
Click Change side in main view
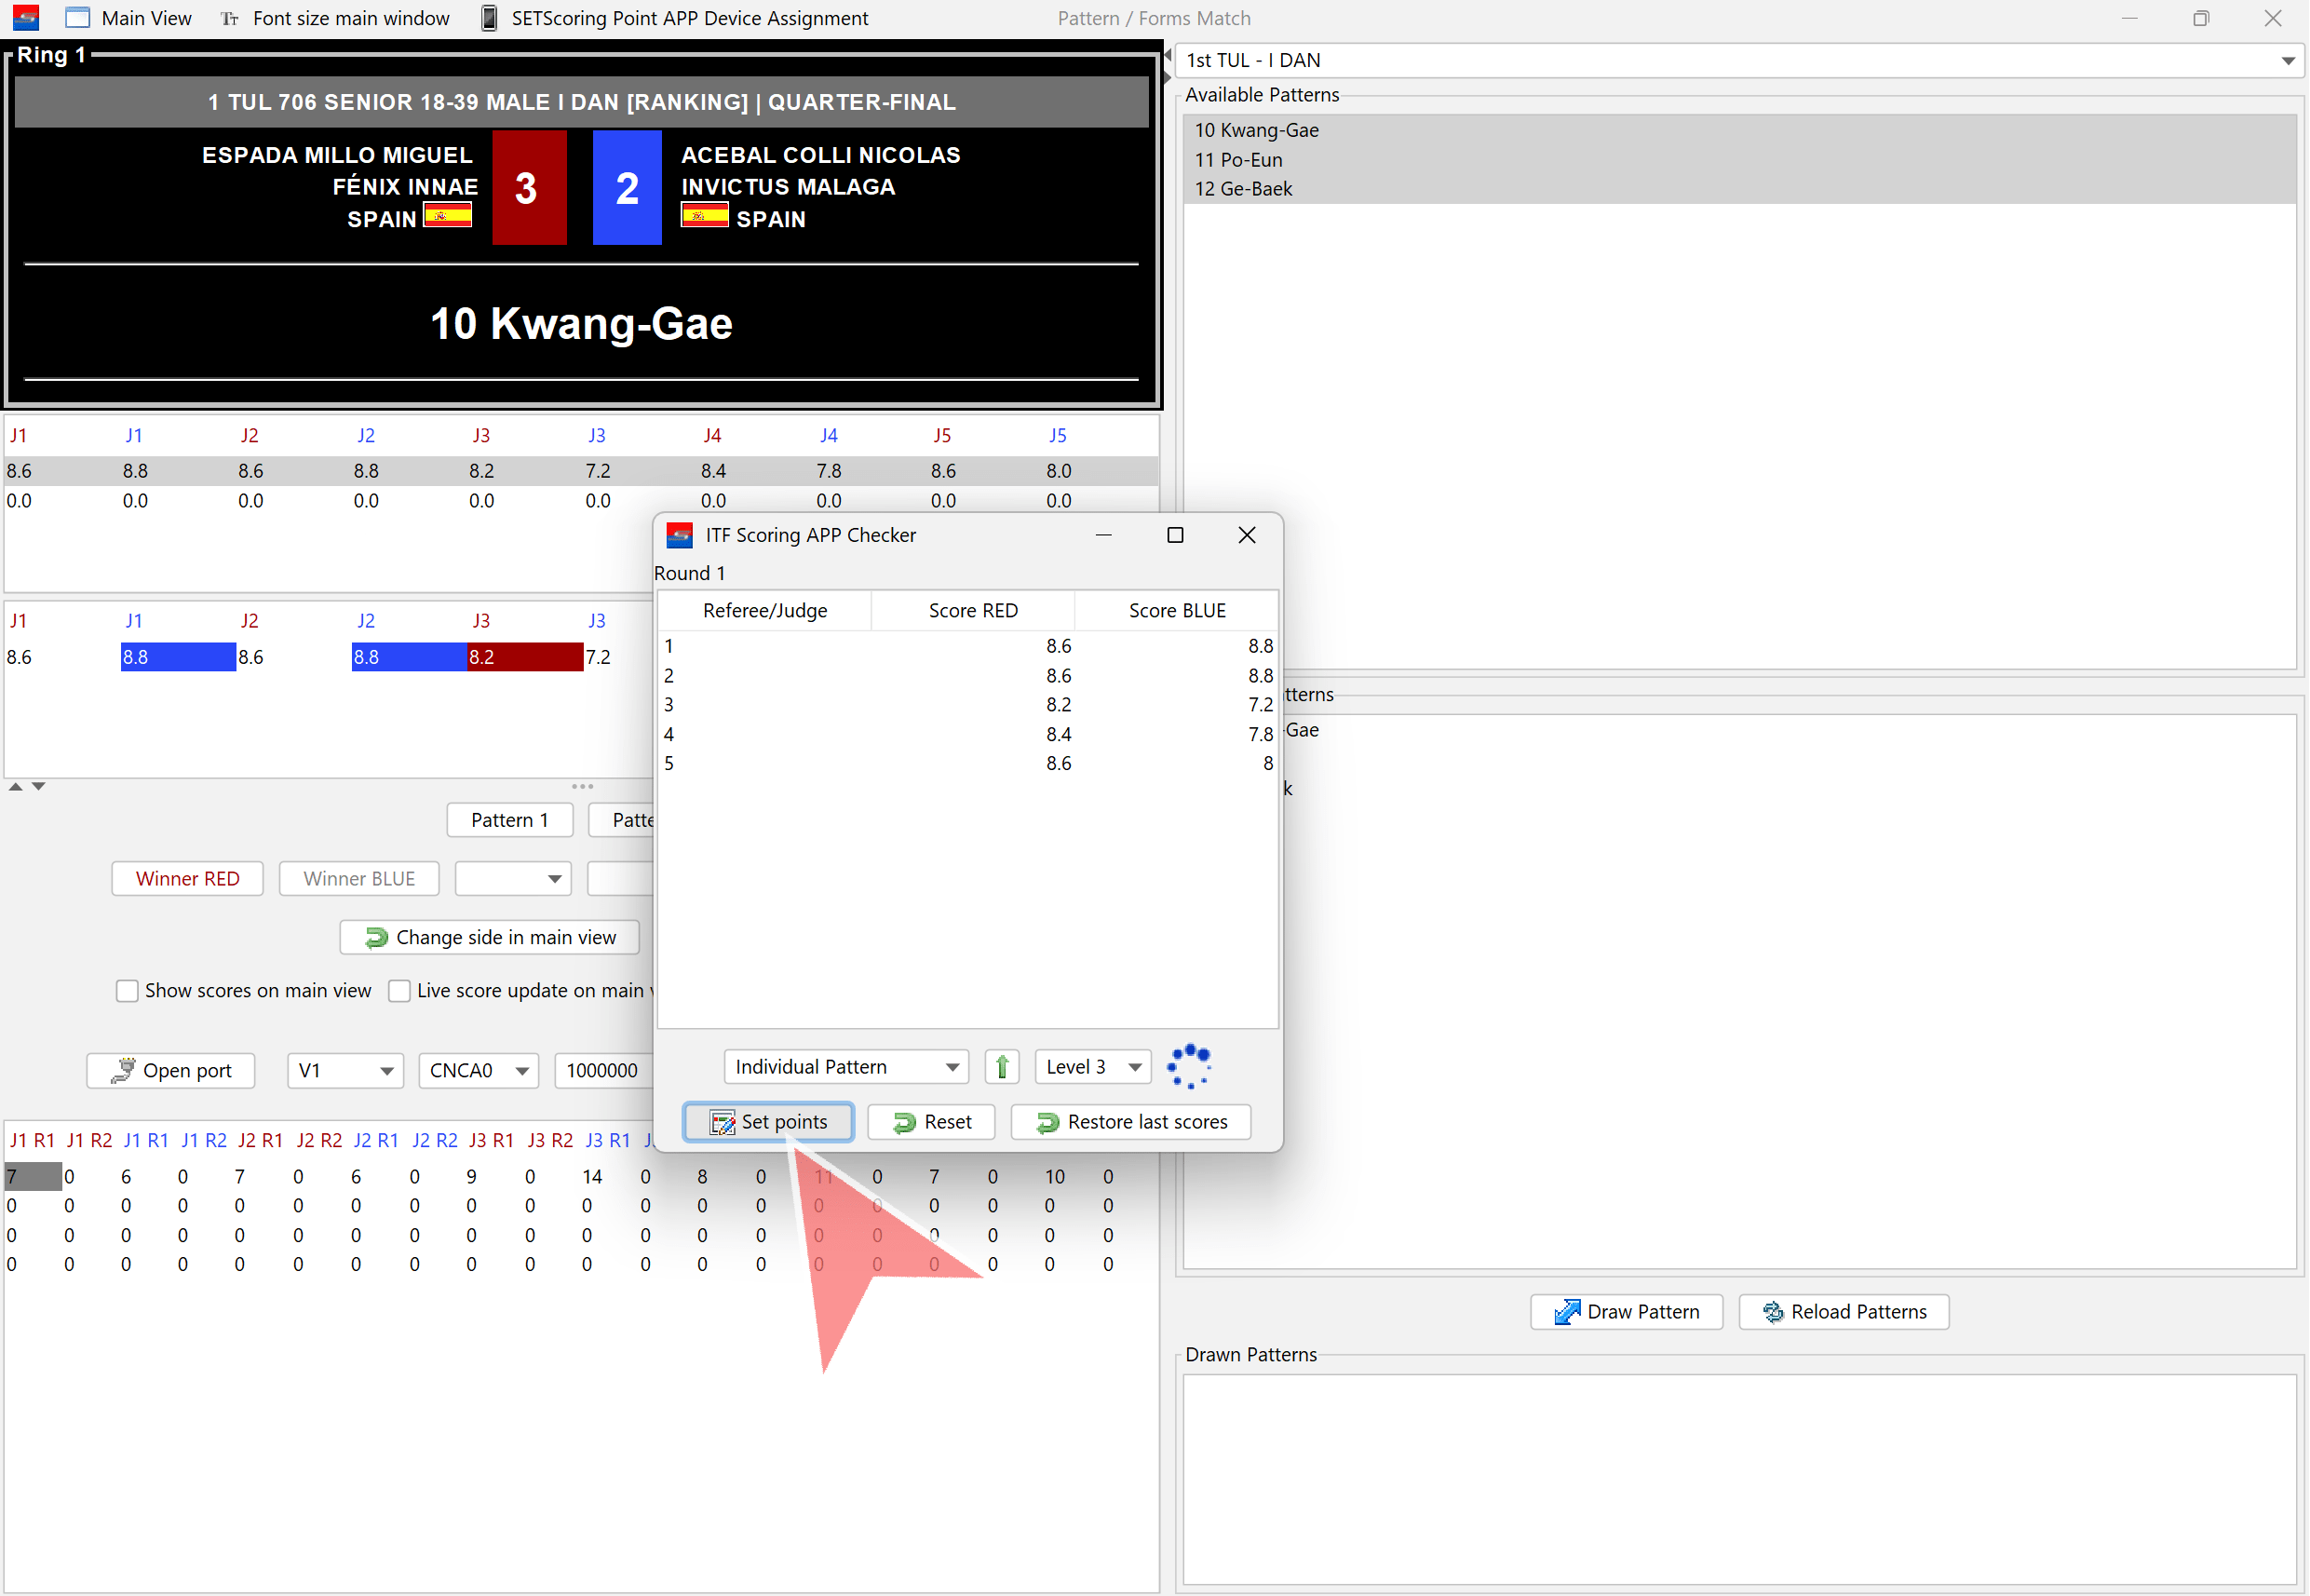pyautogui.click(x=489, y=938)
